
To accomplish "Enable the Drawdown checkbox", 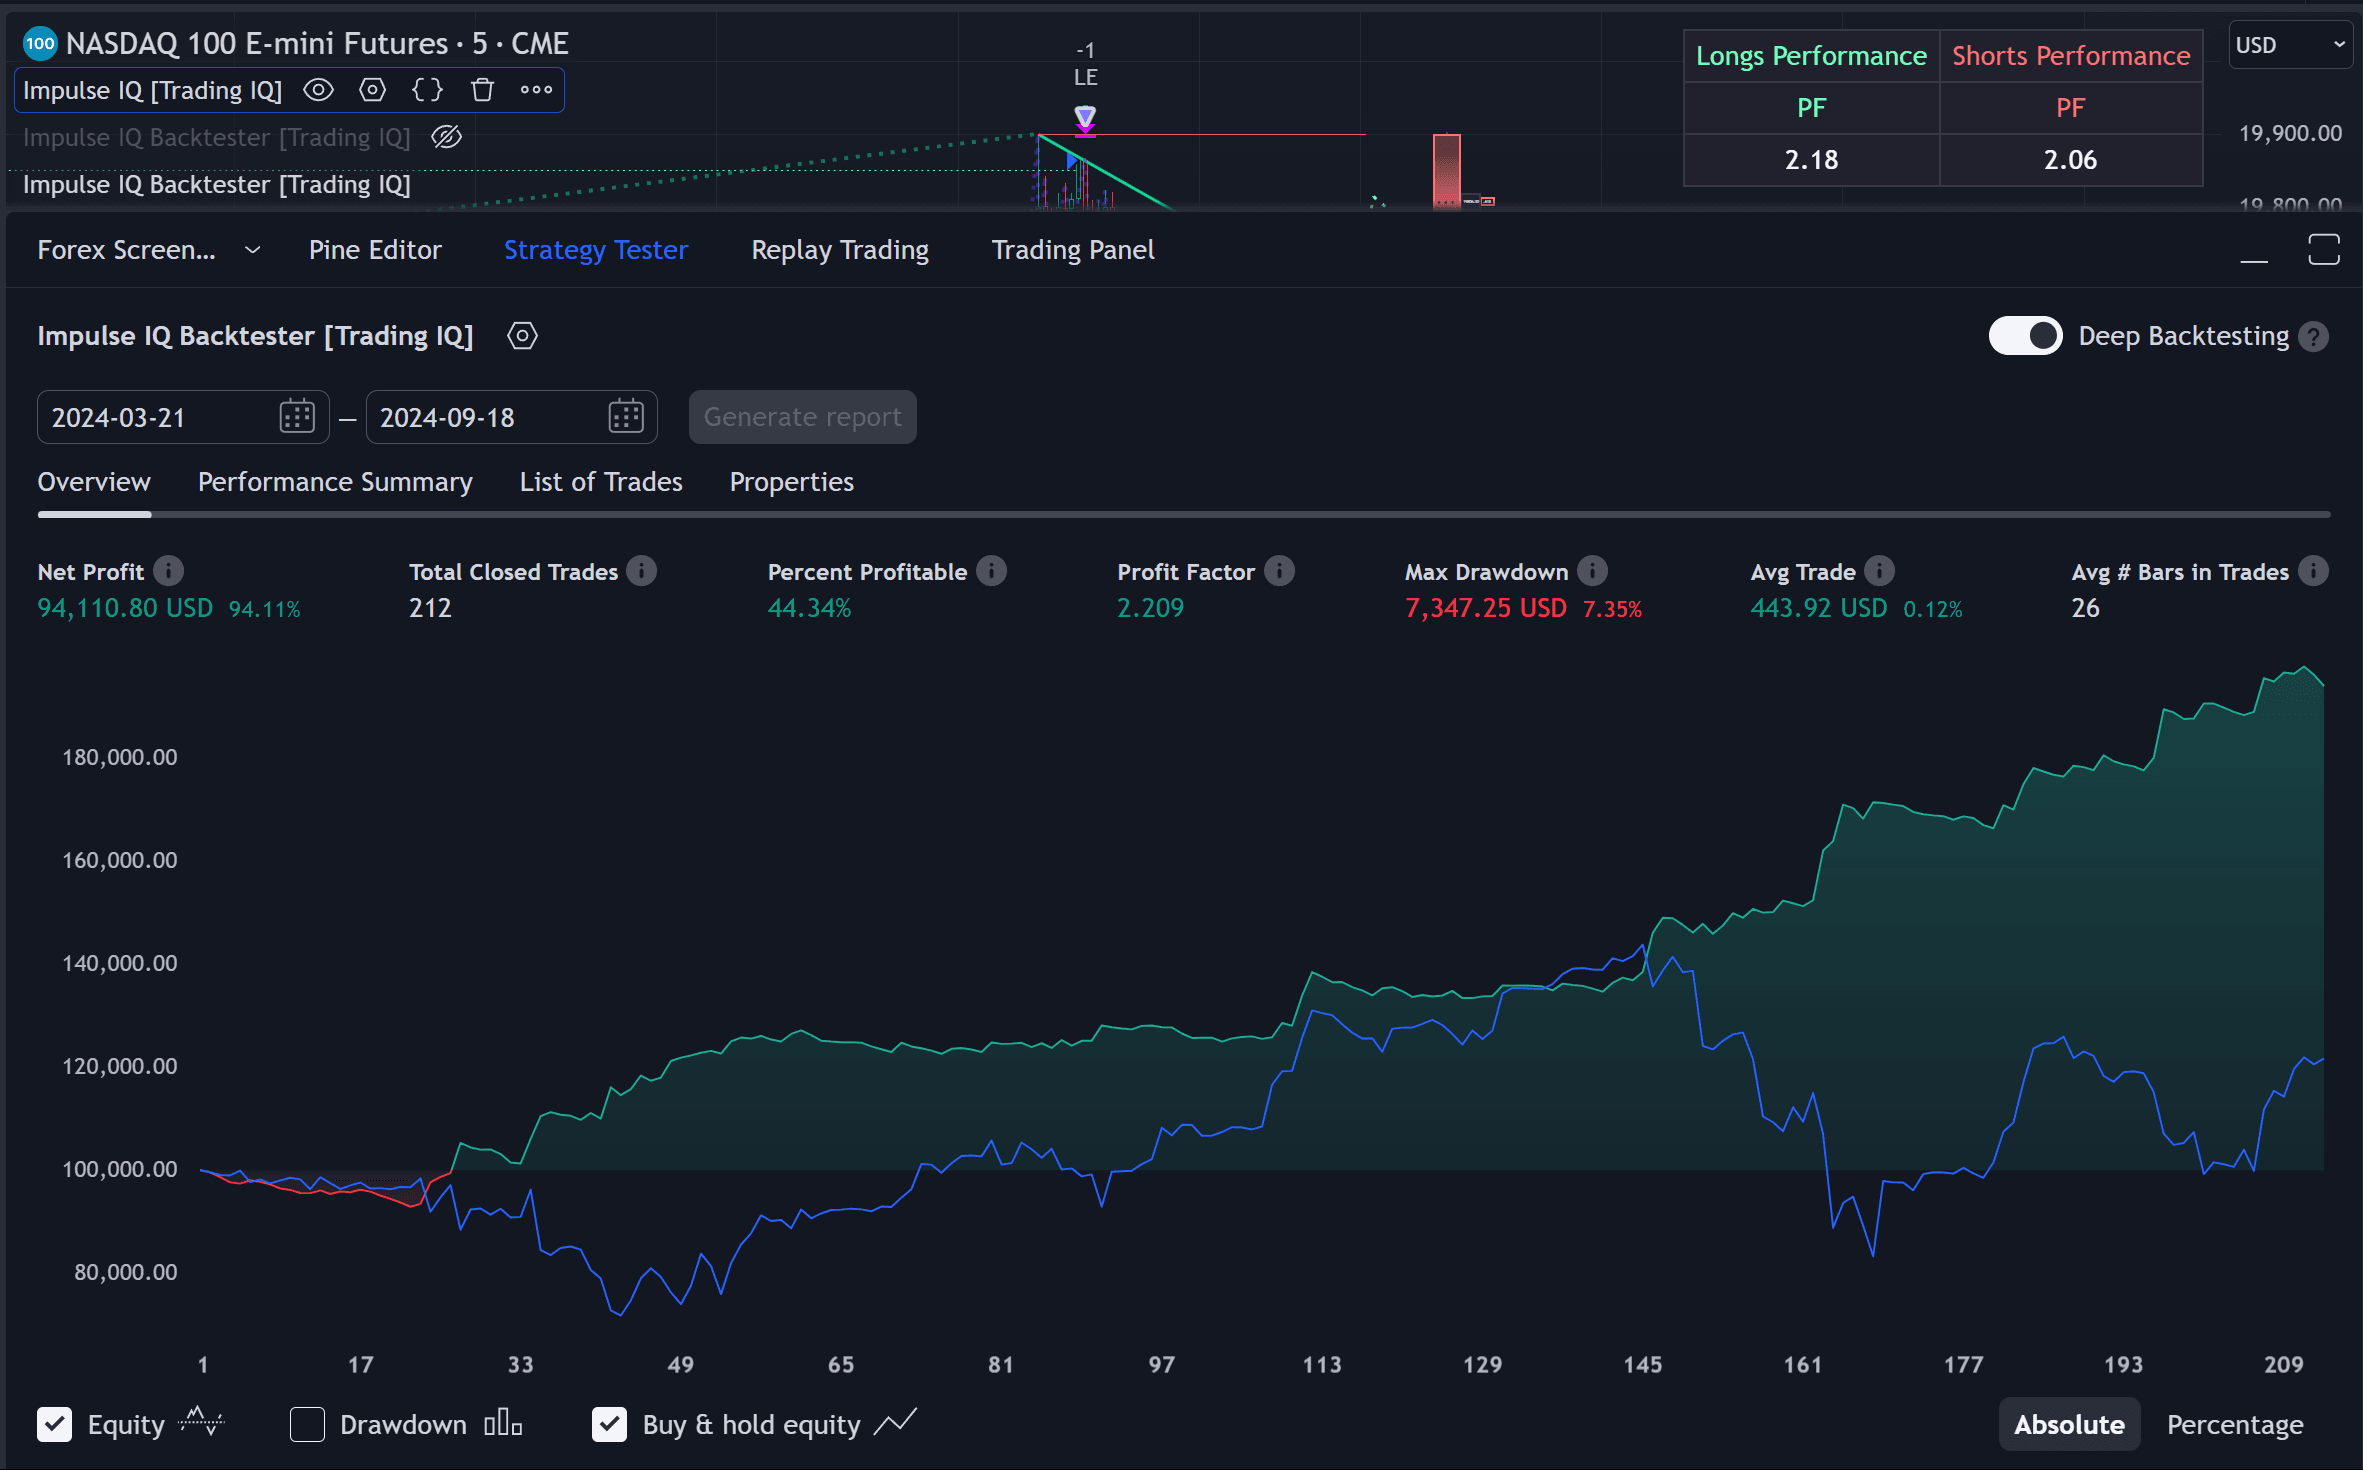I will click(x=307, y=1424).
